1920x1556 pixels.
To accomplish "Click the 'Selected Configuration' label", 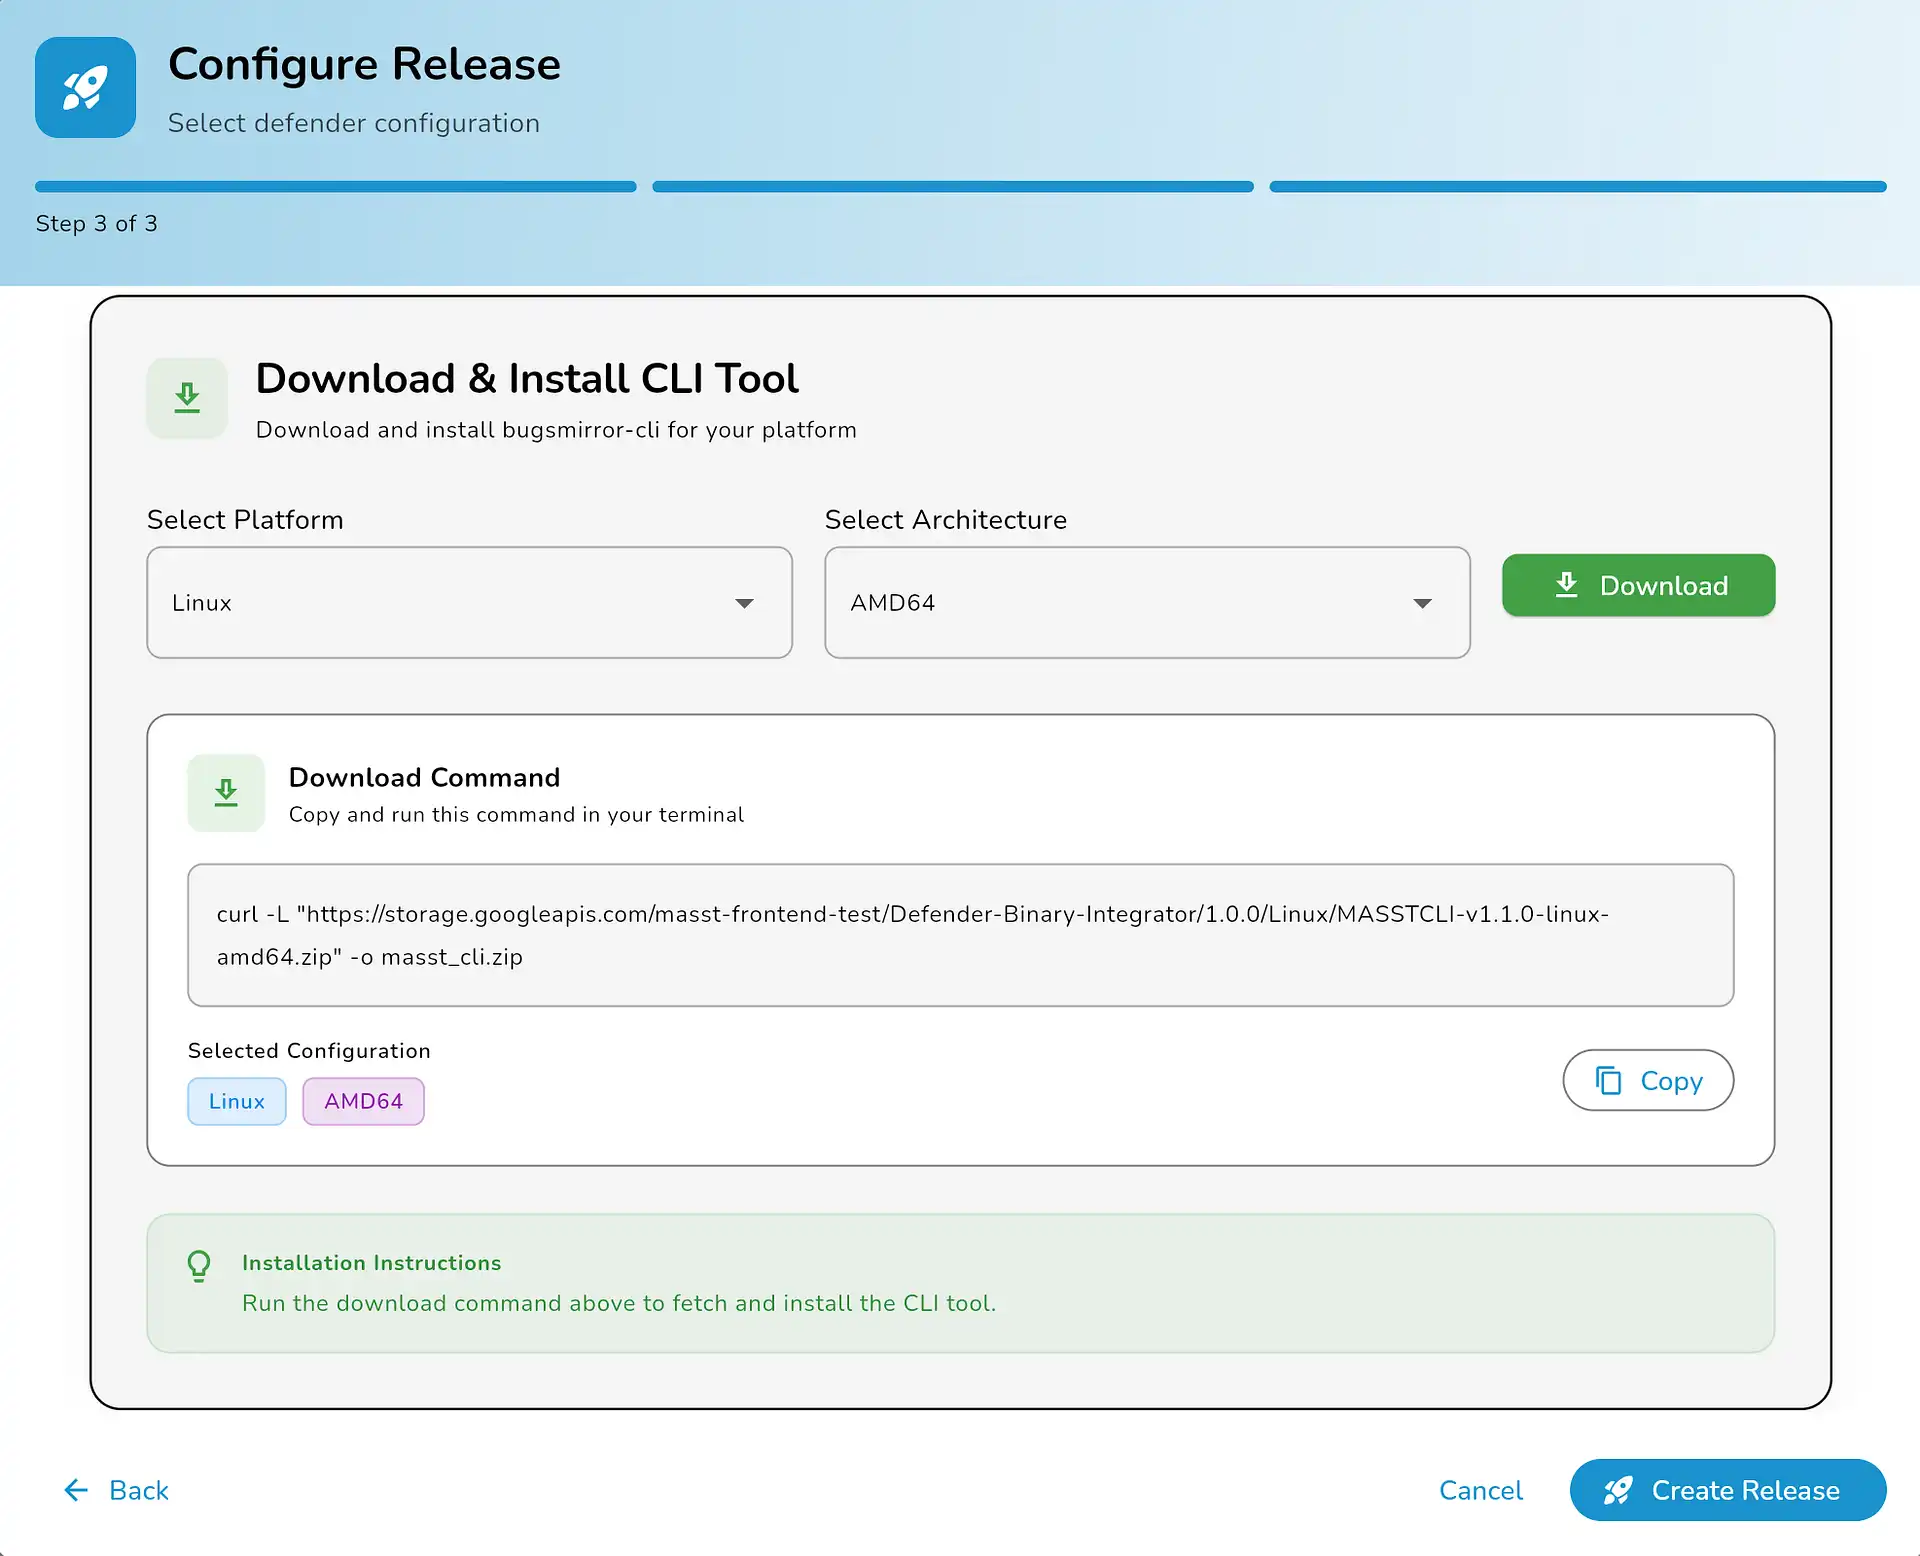I will coord(309,1051).
